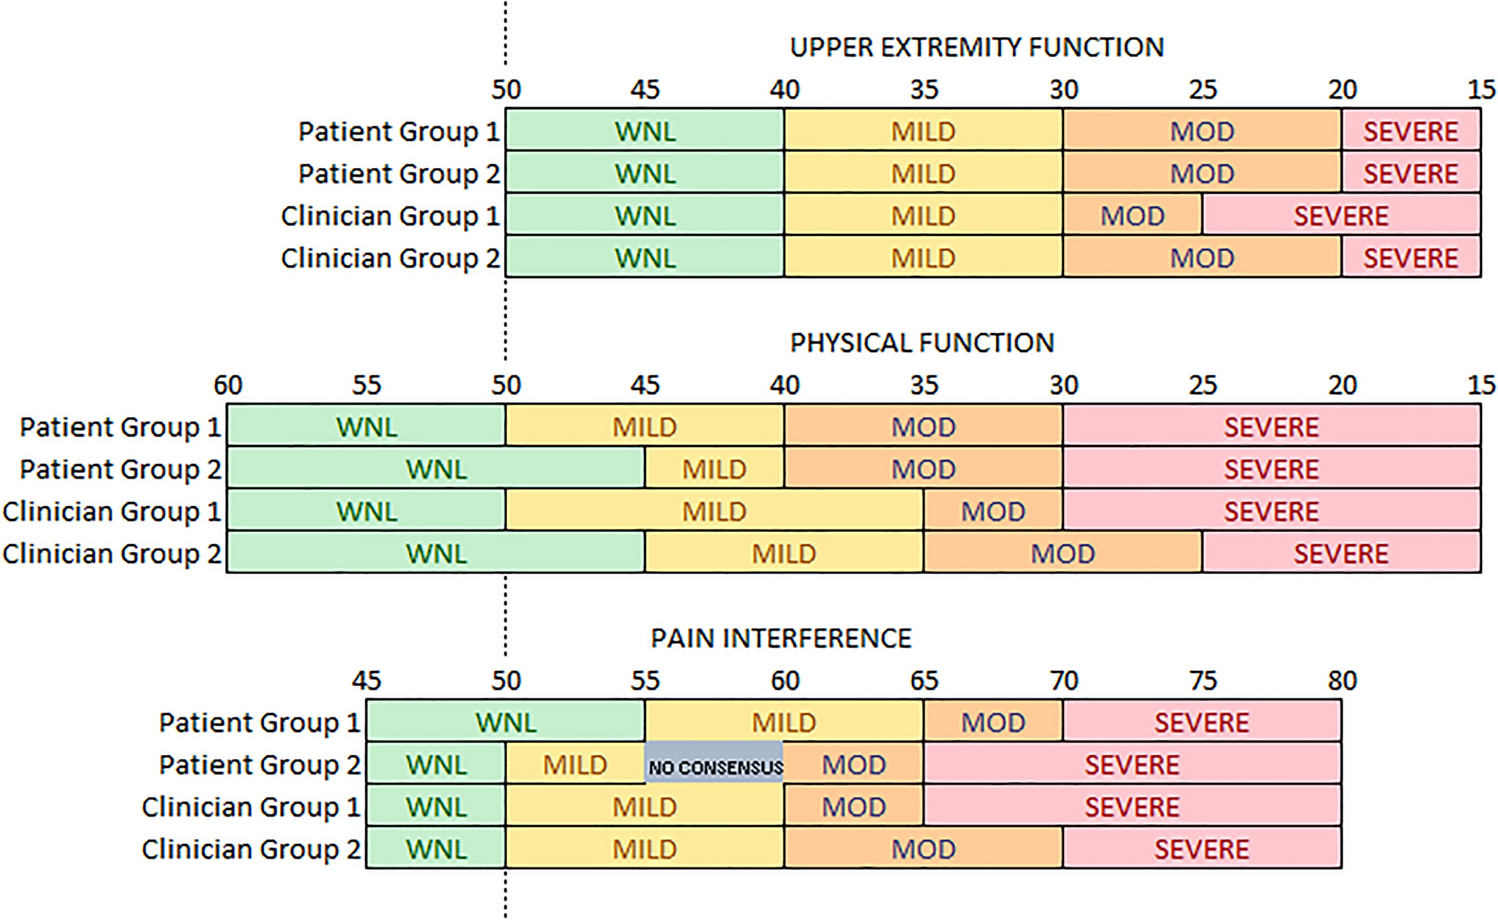1498x920 pixels.
Task: Click Upper Extremity Clinician Group 1 MOD segment
Action: [1133, 215]
